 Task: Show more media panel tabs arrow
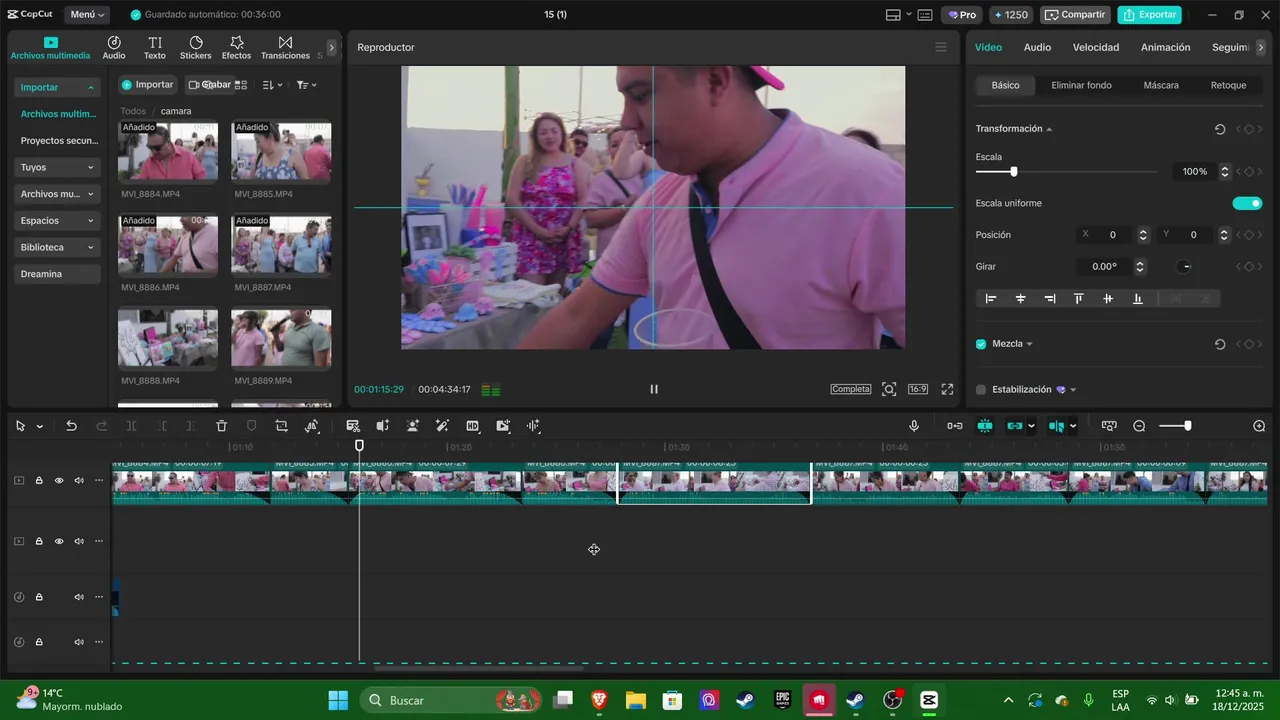pyautogui.click(x=331, y=47)
